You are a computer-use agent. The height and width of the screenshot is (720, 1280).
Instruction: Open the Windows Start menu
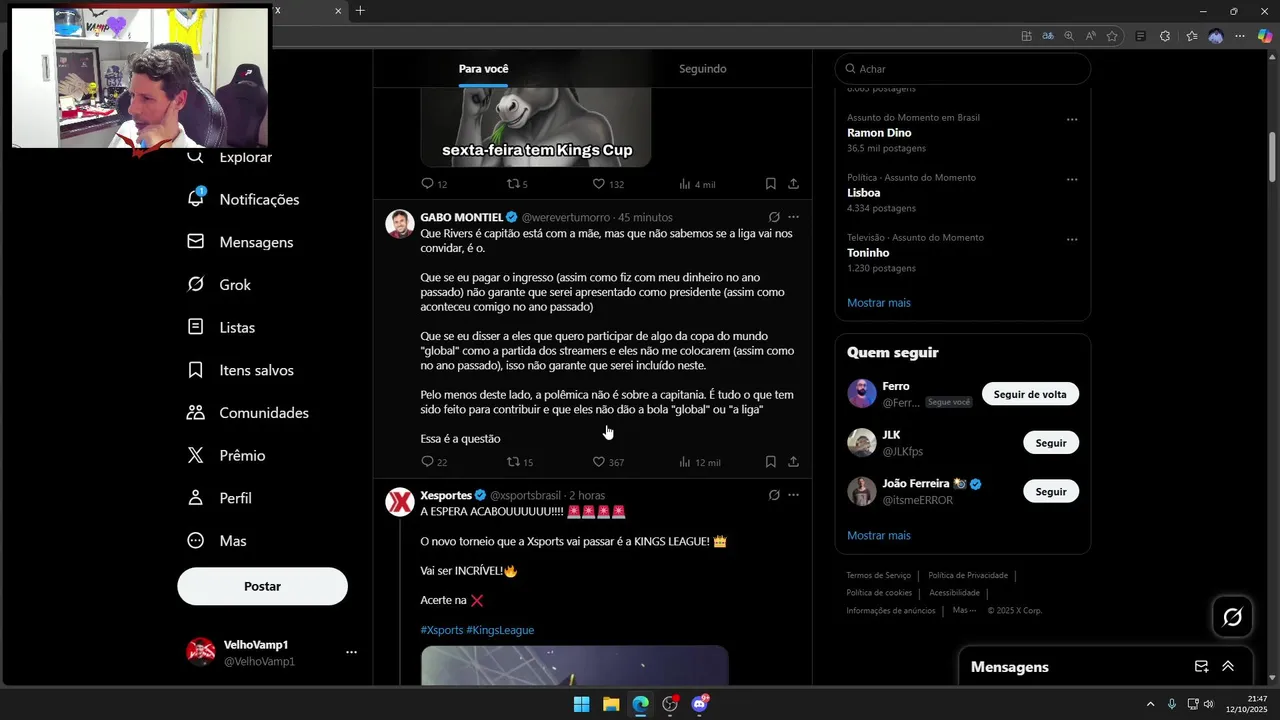[x=581, y=704]
